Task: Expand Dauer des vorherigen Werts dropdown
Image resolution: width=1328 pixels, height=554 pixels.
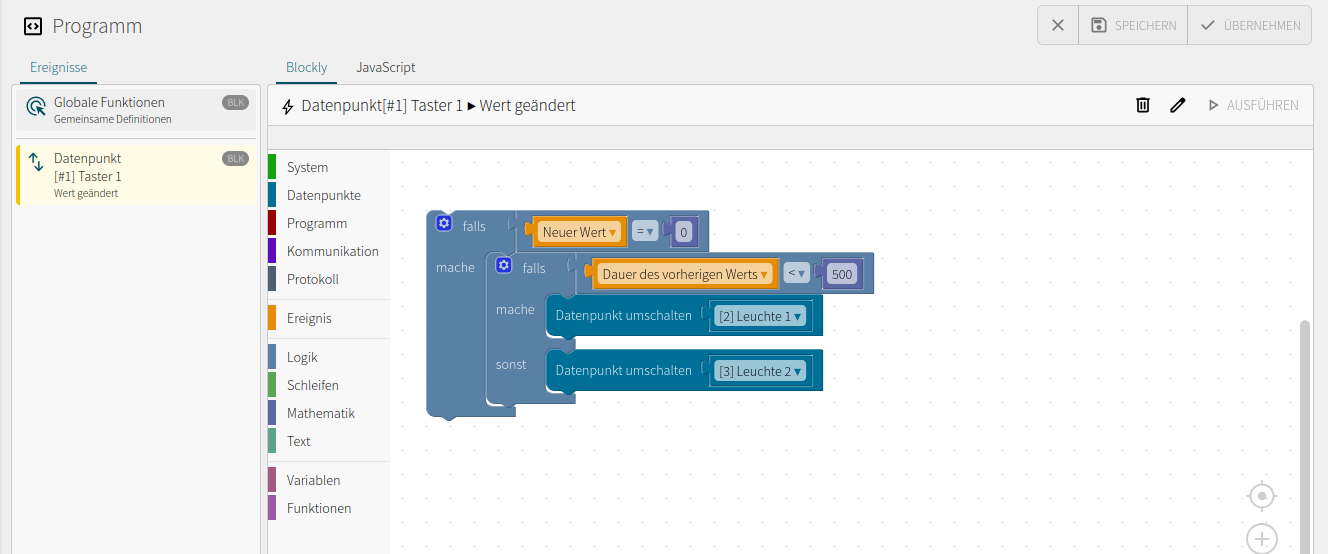Action: [686, 274]
